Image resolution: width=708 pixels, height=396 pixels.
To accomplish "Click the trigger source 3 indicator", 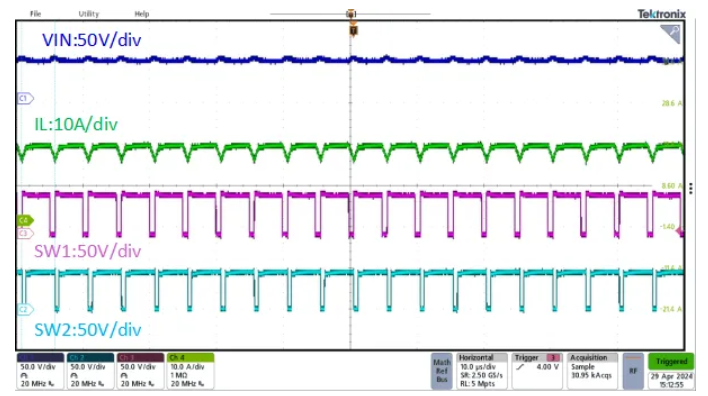I will pyautogui.click(x=553, y=358).
